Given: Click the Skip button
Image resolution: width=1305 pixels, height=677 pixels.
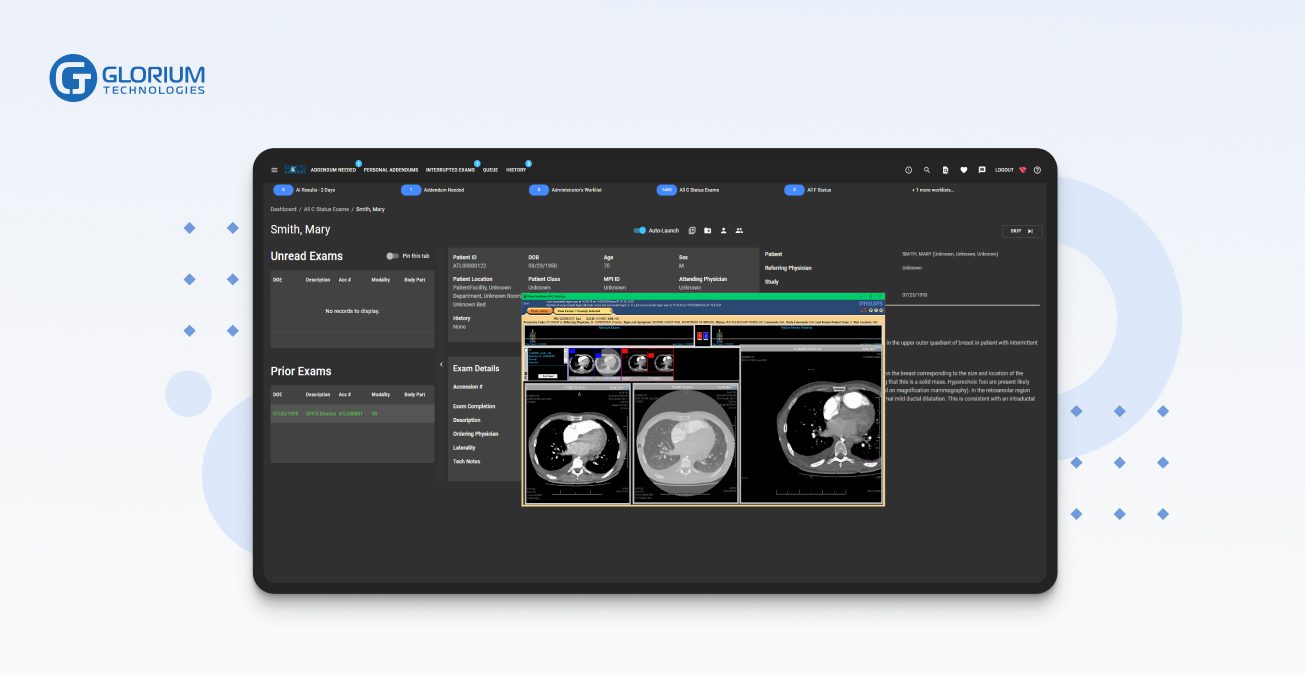Looking at the screenshot, I should [x=1022, y=231].
